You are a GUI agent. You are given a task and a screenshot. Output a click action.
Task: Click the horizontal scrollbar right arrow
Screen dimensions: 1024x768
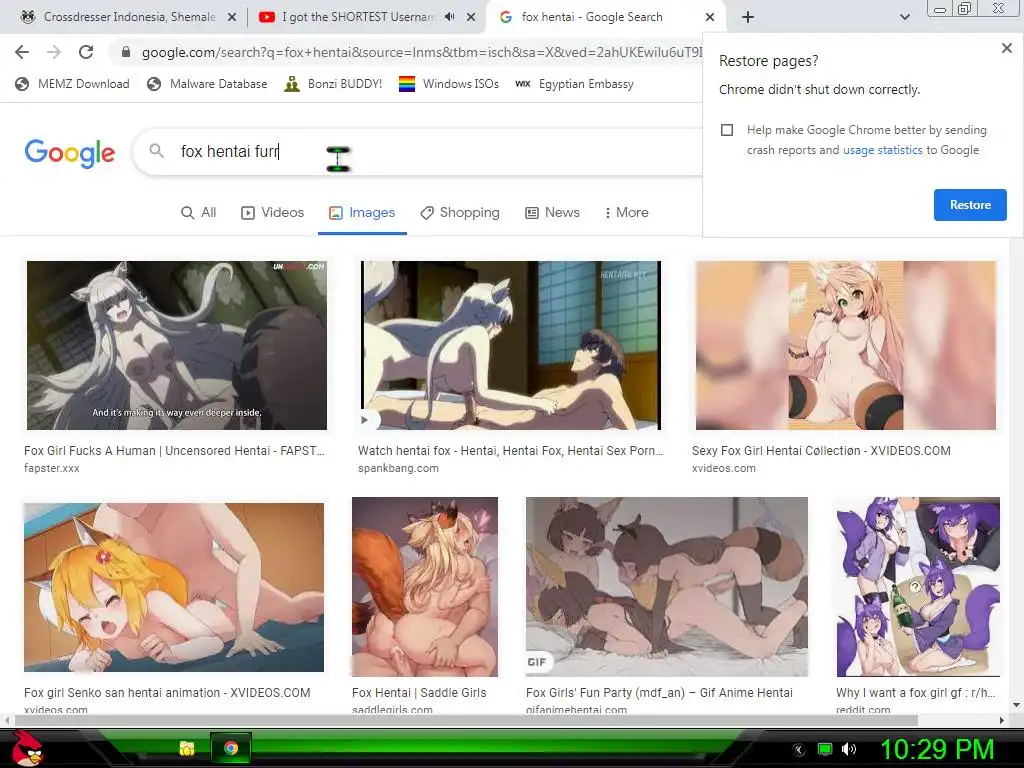[1002, 720]
